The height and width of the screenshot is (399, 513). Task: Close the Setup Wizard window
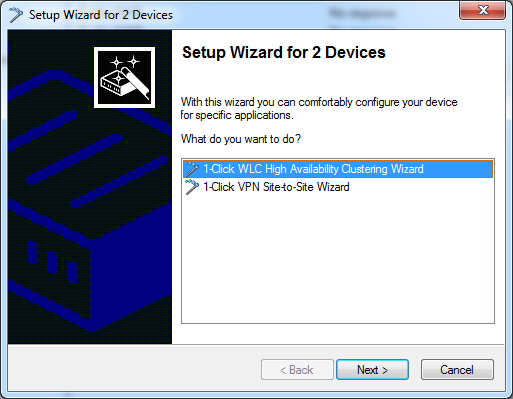click(x=482, y=10)
